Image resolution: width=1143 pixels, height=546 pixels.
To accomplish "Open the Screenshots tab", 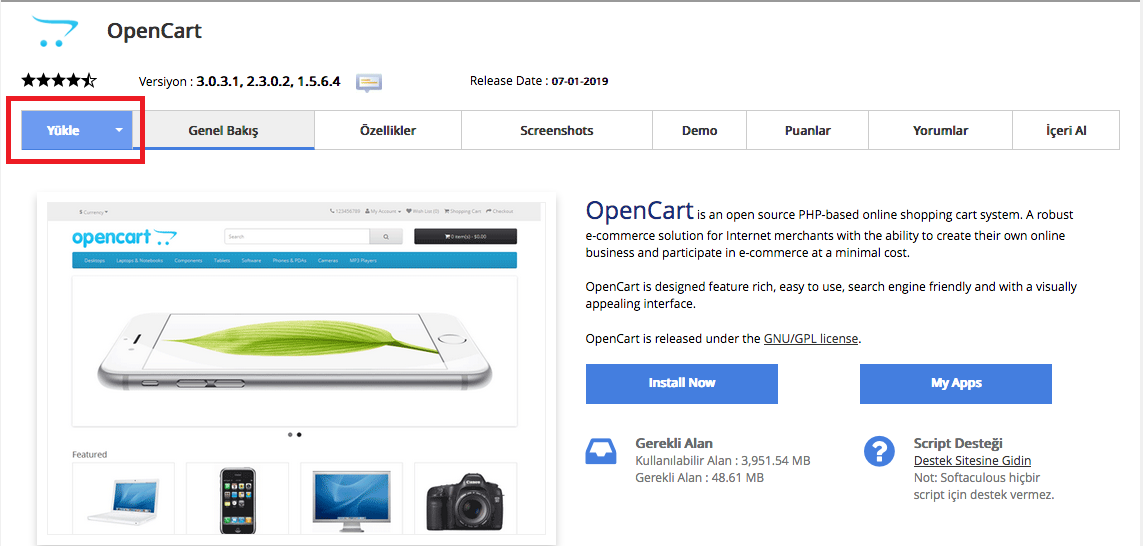I will [x=557, y=130].
